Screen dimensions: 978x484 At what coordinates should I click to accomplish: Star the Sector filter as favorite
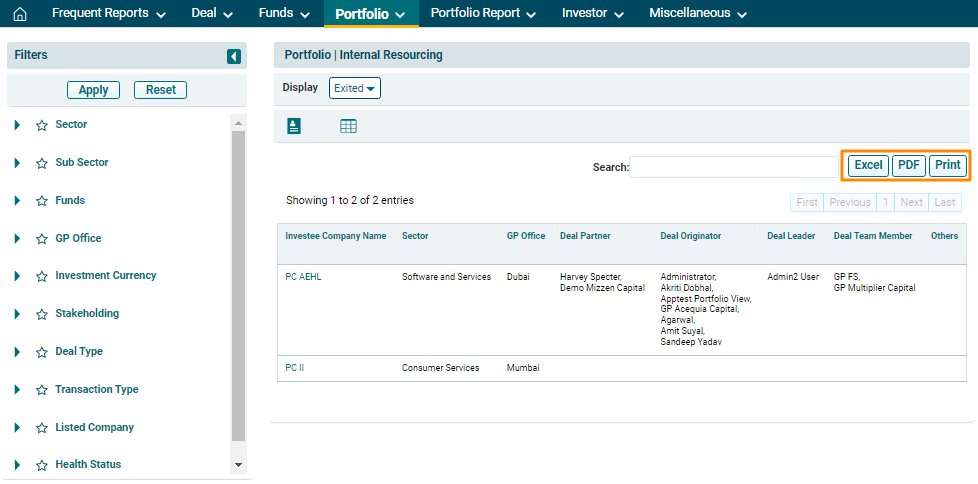42,125
